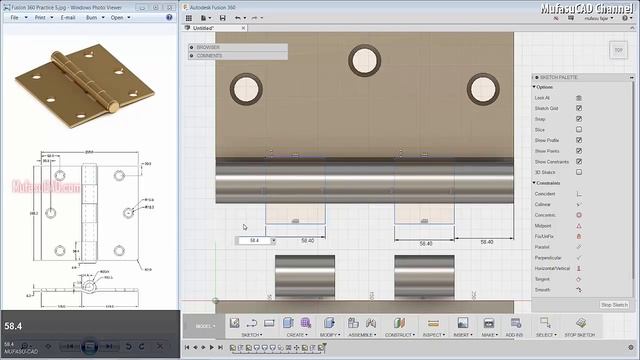Enable the 3D Sketch checkbox
The image size is (640, 360).
[x=579, y=172]
